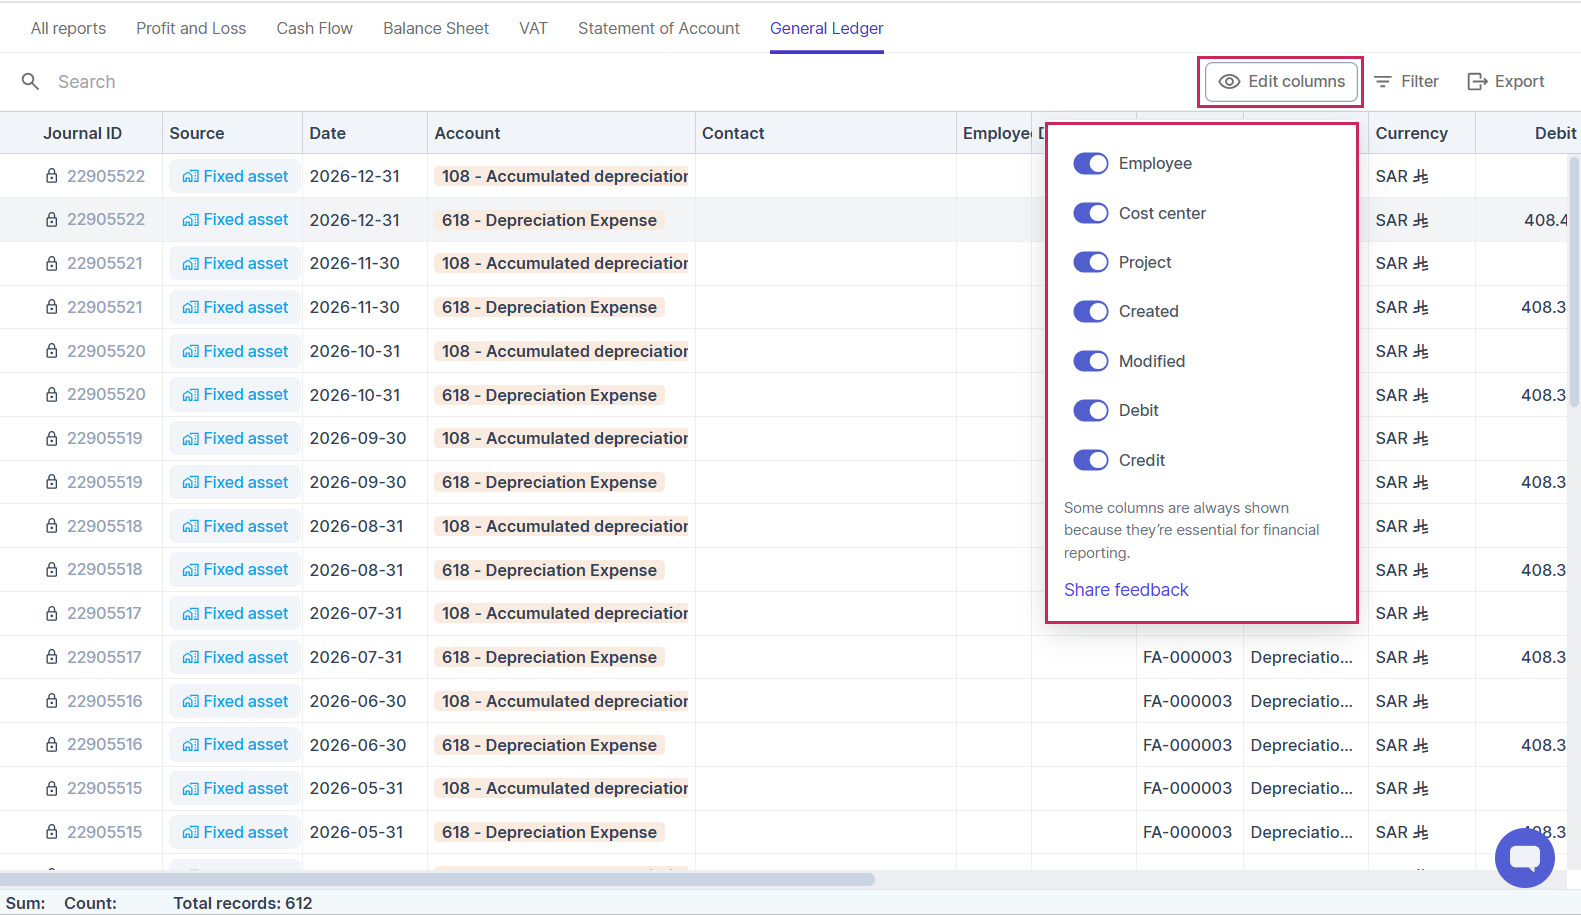
Task: Click lock icon beside first journal 22905522
Action: 51,176
